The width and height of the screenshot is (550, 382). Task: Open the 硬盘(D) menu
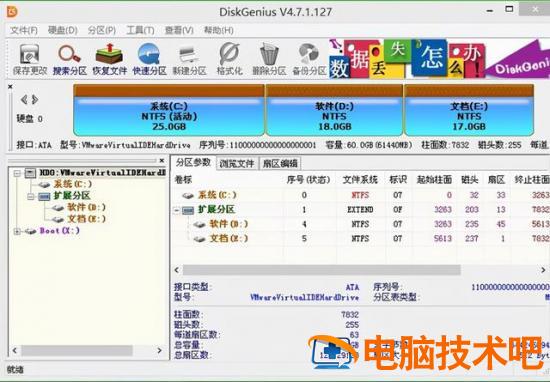[x=62, y=31]
